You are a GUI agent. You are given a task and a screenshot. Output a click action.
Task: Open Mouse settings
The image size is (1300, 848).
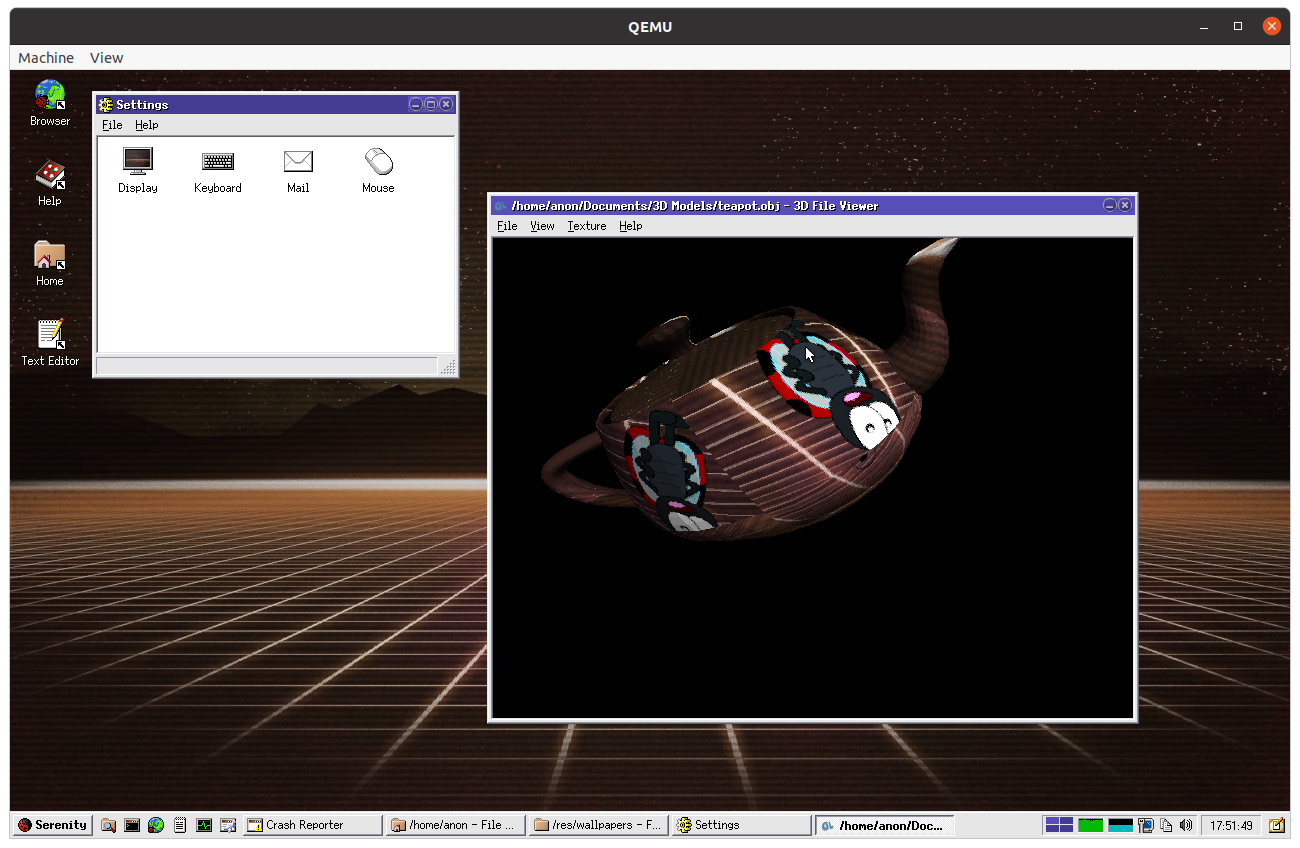[378, 165]
